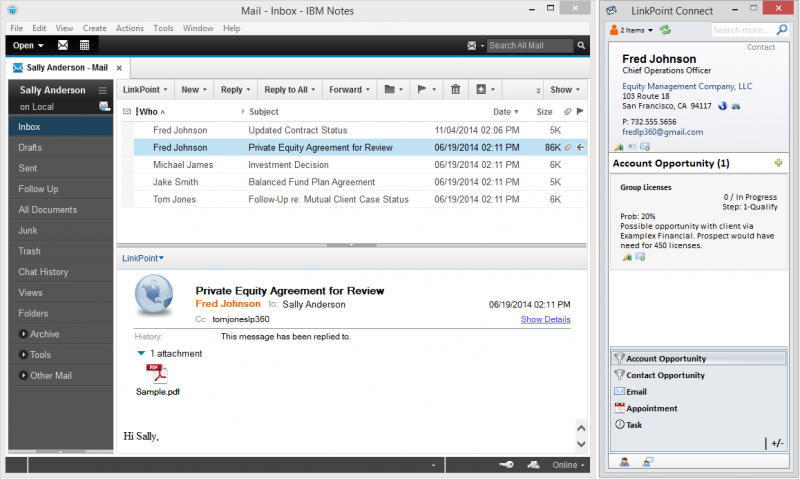Click the person icon at LinkPoint panel bottom
800x479 pixels.
tap(624, 462)
